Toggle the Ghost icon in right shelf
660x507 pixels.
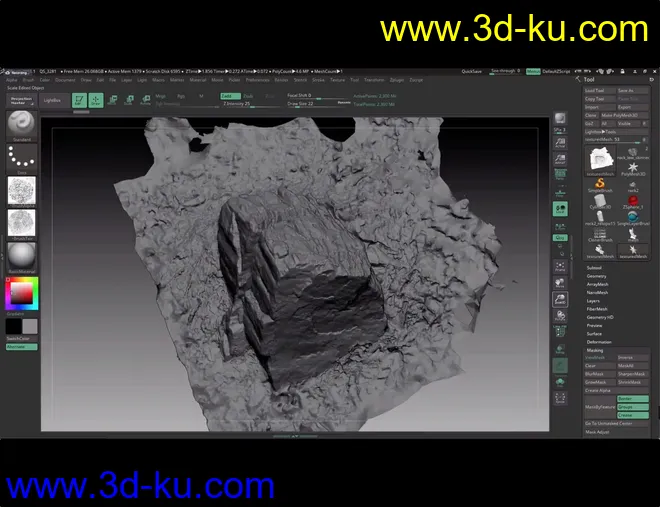pos(560,365)
